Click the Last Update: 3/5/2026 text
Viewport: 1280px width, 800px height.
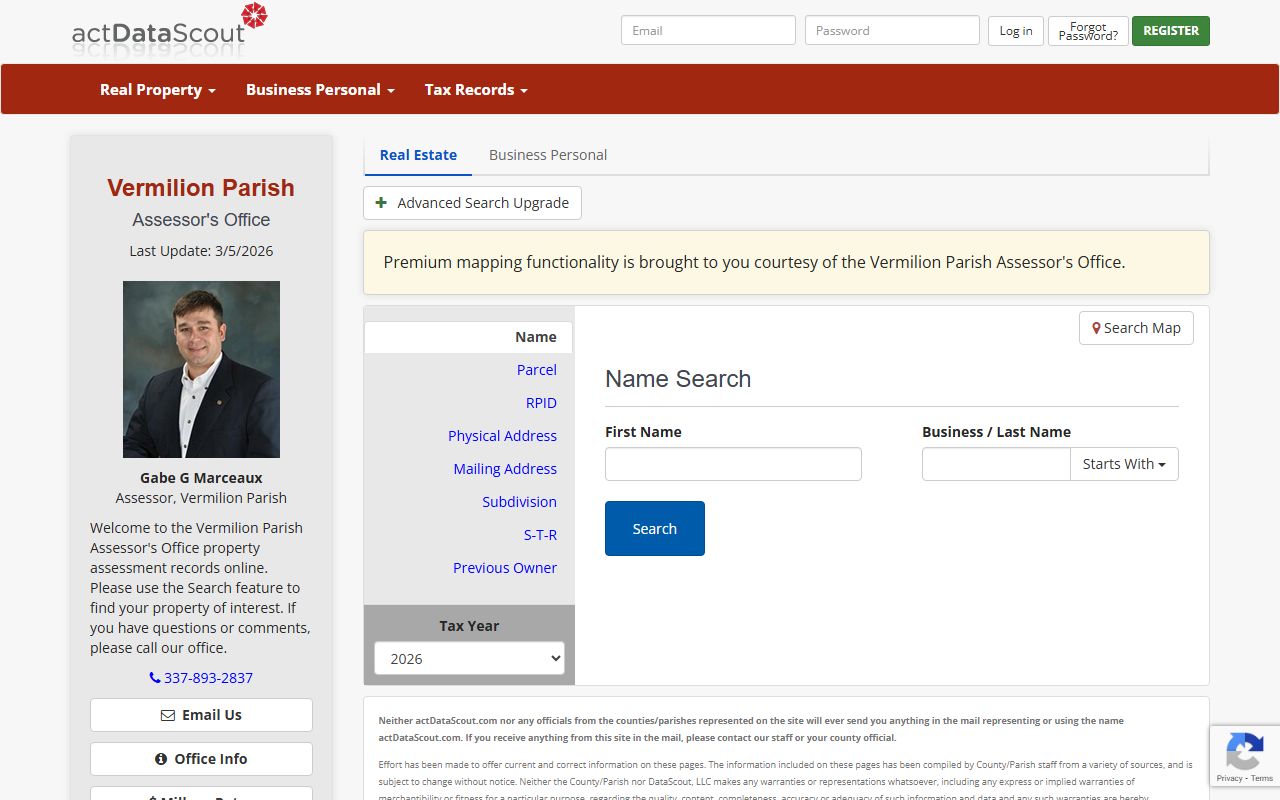coord(201,251)
